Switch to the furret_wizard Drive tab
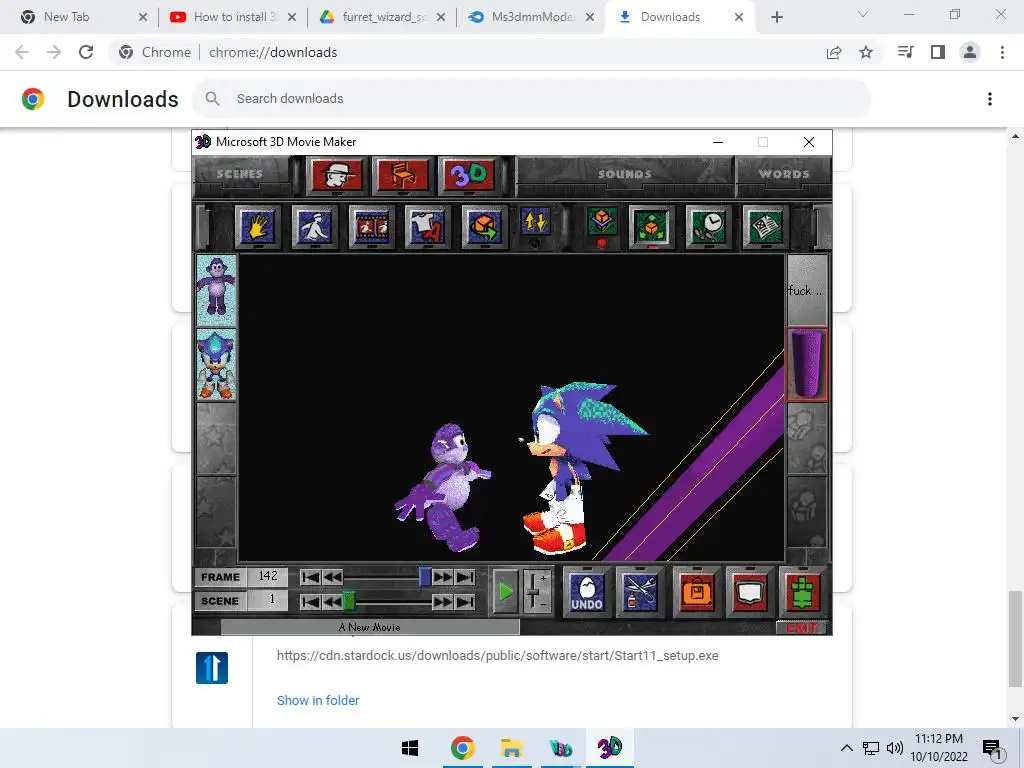This screenshot has width=1024, height=768. tap(383, 17)
